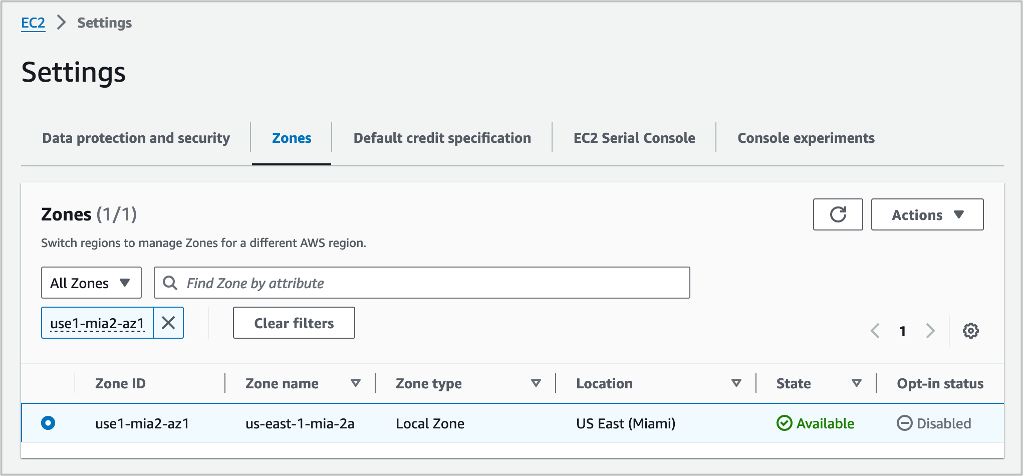This screenshot has width=1024, height=476.
Task: Open the Actions dropdown menu
Action: point(927,214)
